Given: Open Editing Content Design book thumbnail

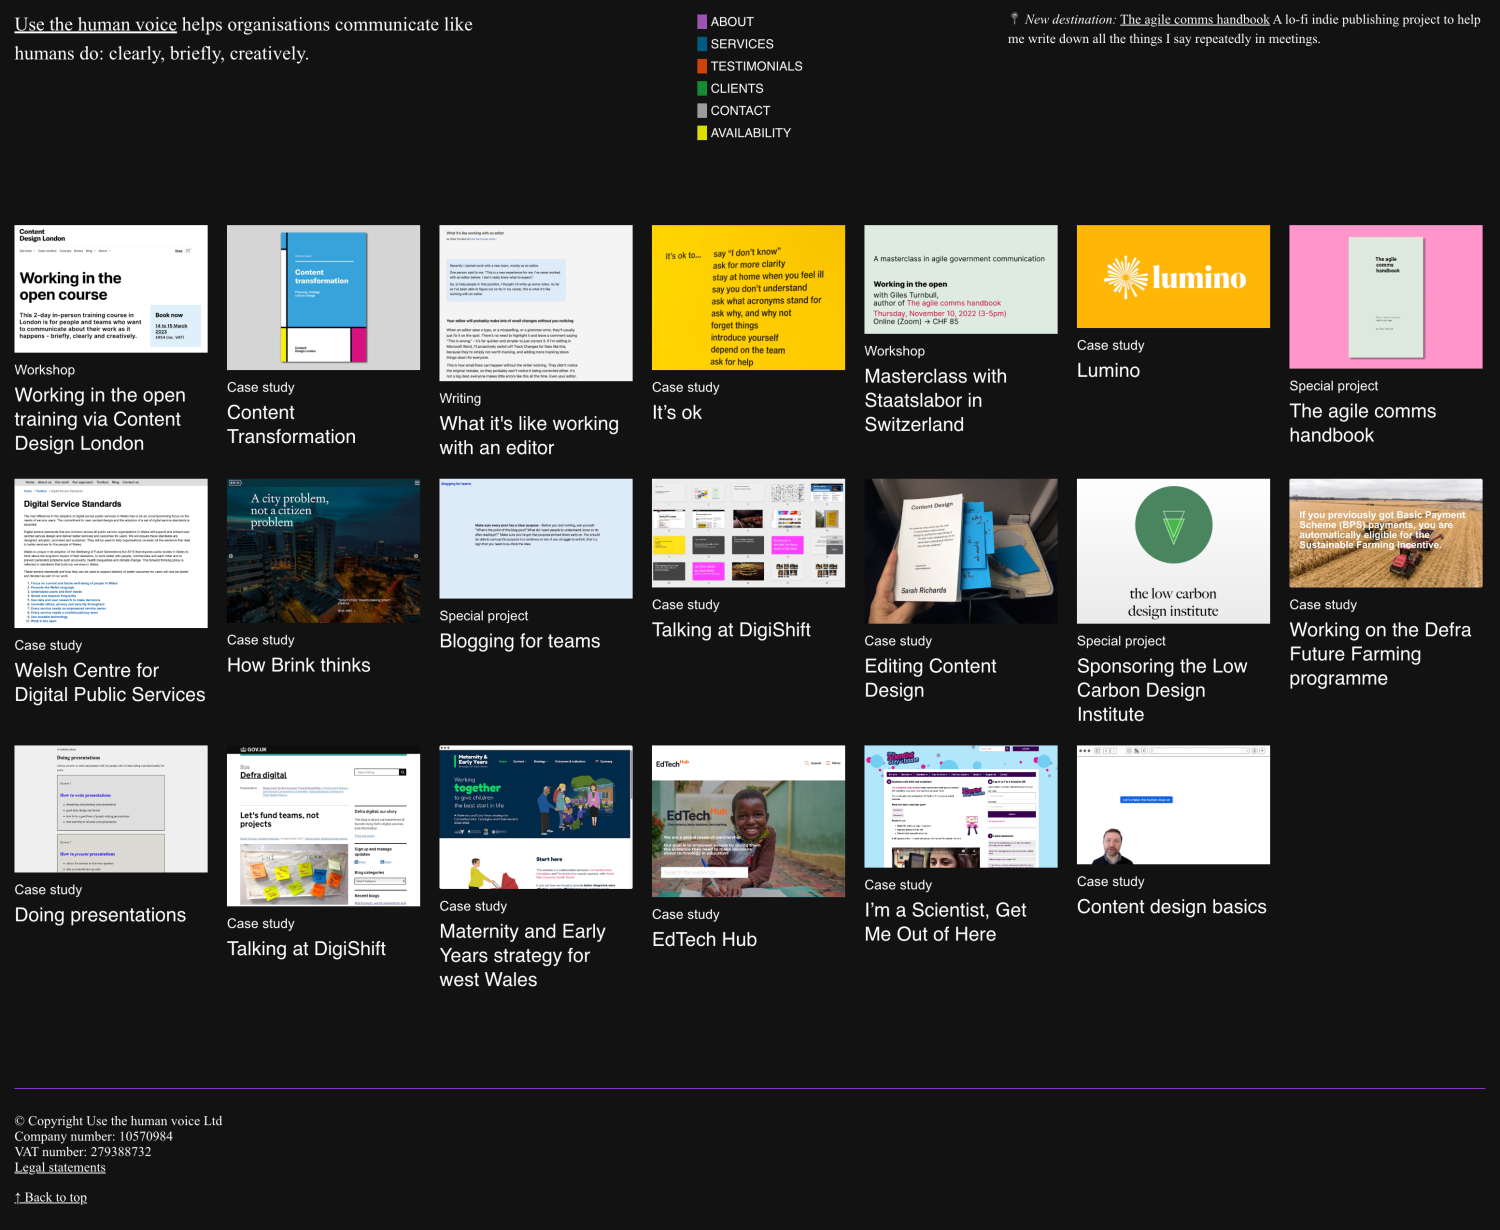Looking at the screenshot, I should [x=960, y=550].
